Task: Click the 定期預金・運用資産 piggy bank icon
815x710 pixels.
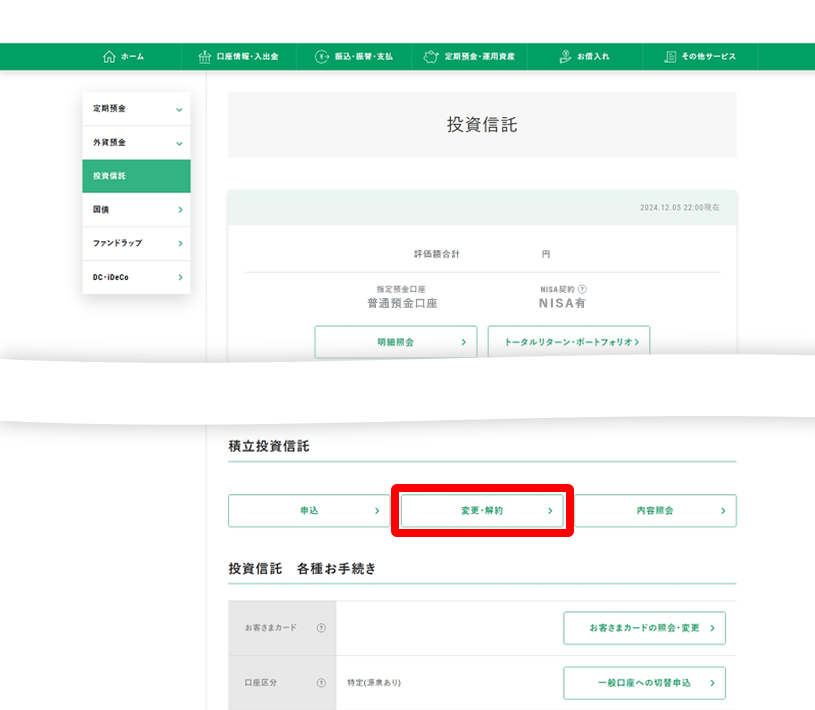Action: coord(432,57)
